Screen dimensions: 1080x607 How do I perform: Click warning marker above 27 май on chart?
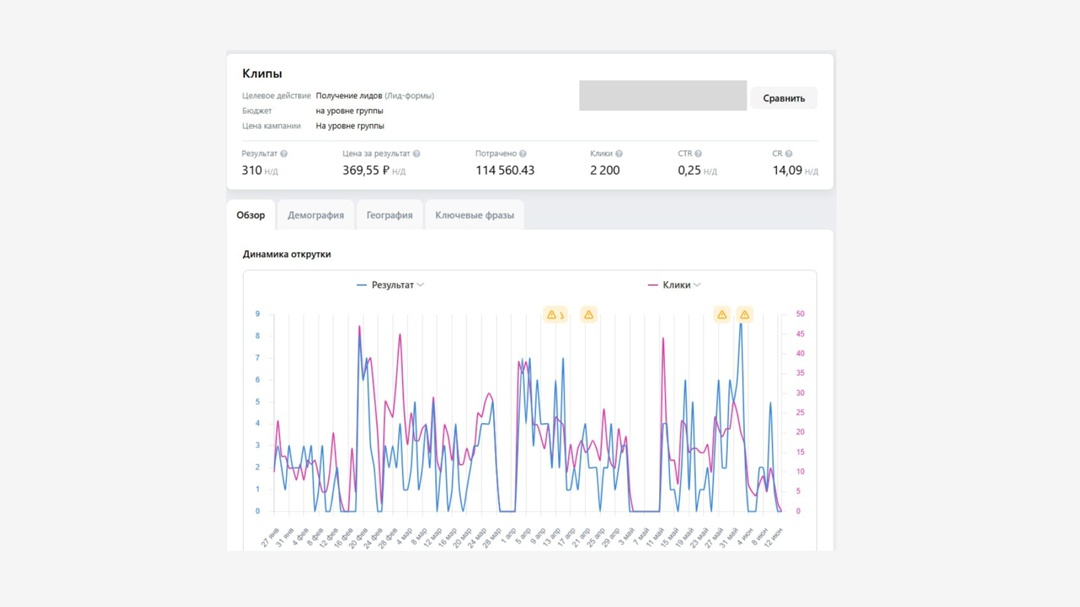click(721, 315)
